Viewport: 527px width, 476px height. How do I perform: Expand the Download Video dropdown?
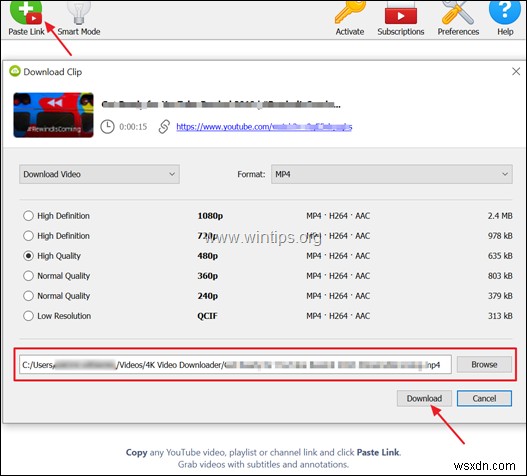click(99, 174)
